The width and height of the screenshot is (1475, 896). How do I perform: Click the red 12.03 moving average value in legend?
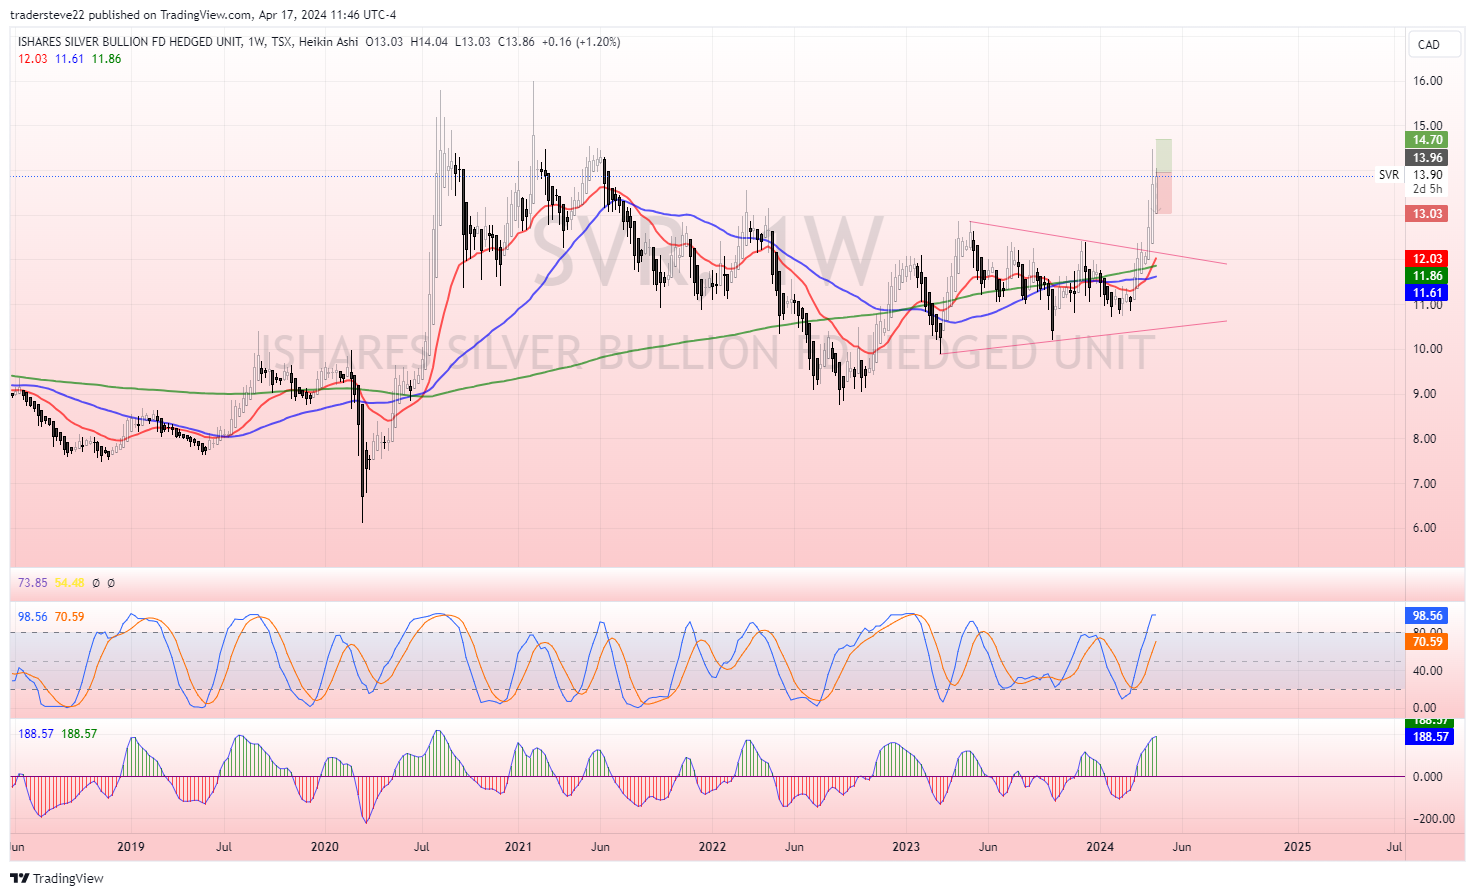click(x=32, y=59)
